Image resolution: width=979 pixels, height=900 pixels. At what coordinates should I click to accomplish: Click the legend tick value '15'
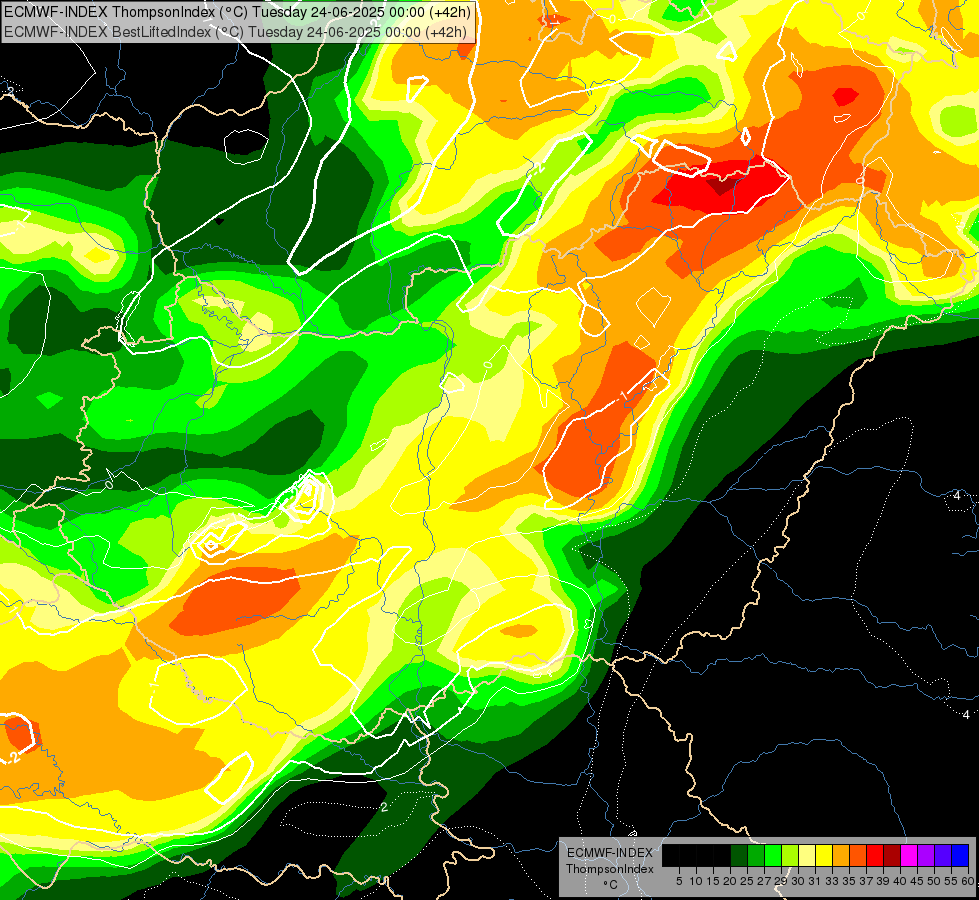click(713, 881)
